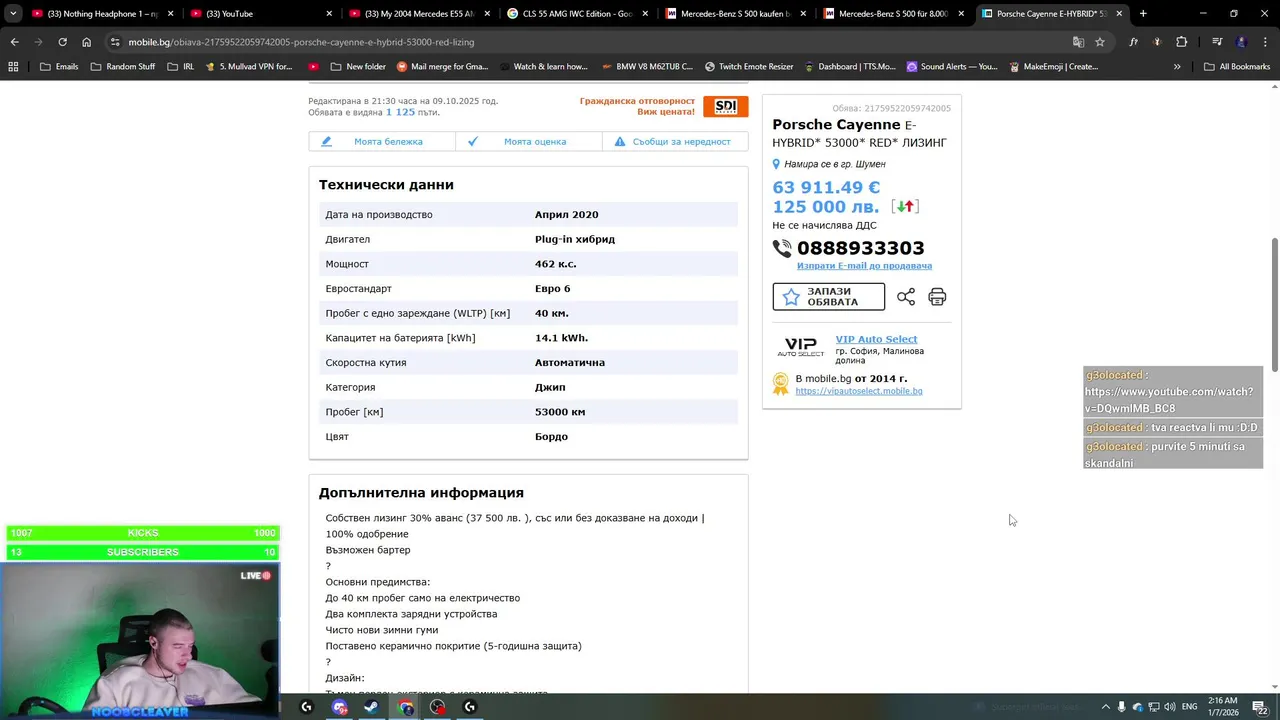Open the MakeEmoji bookmark
The width and height of the screenshot is (1280, 720).
tap(1054, 67)
